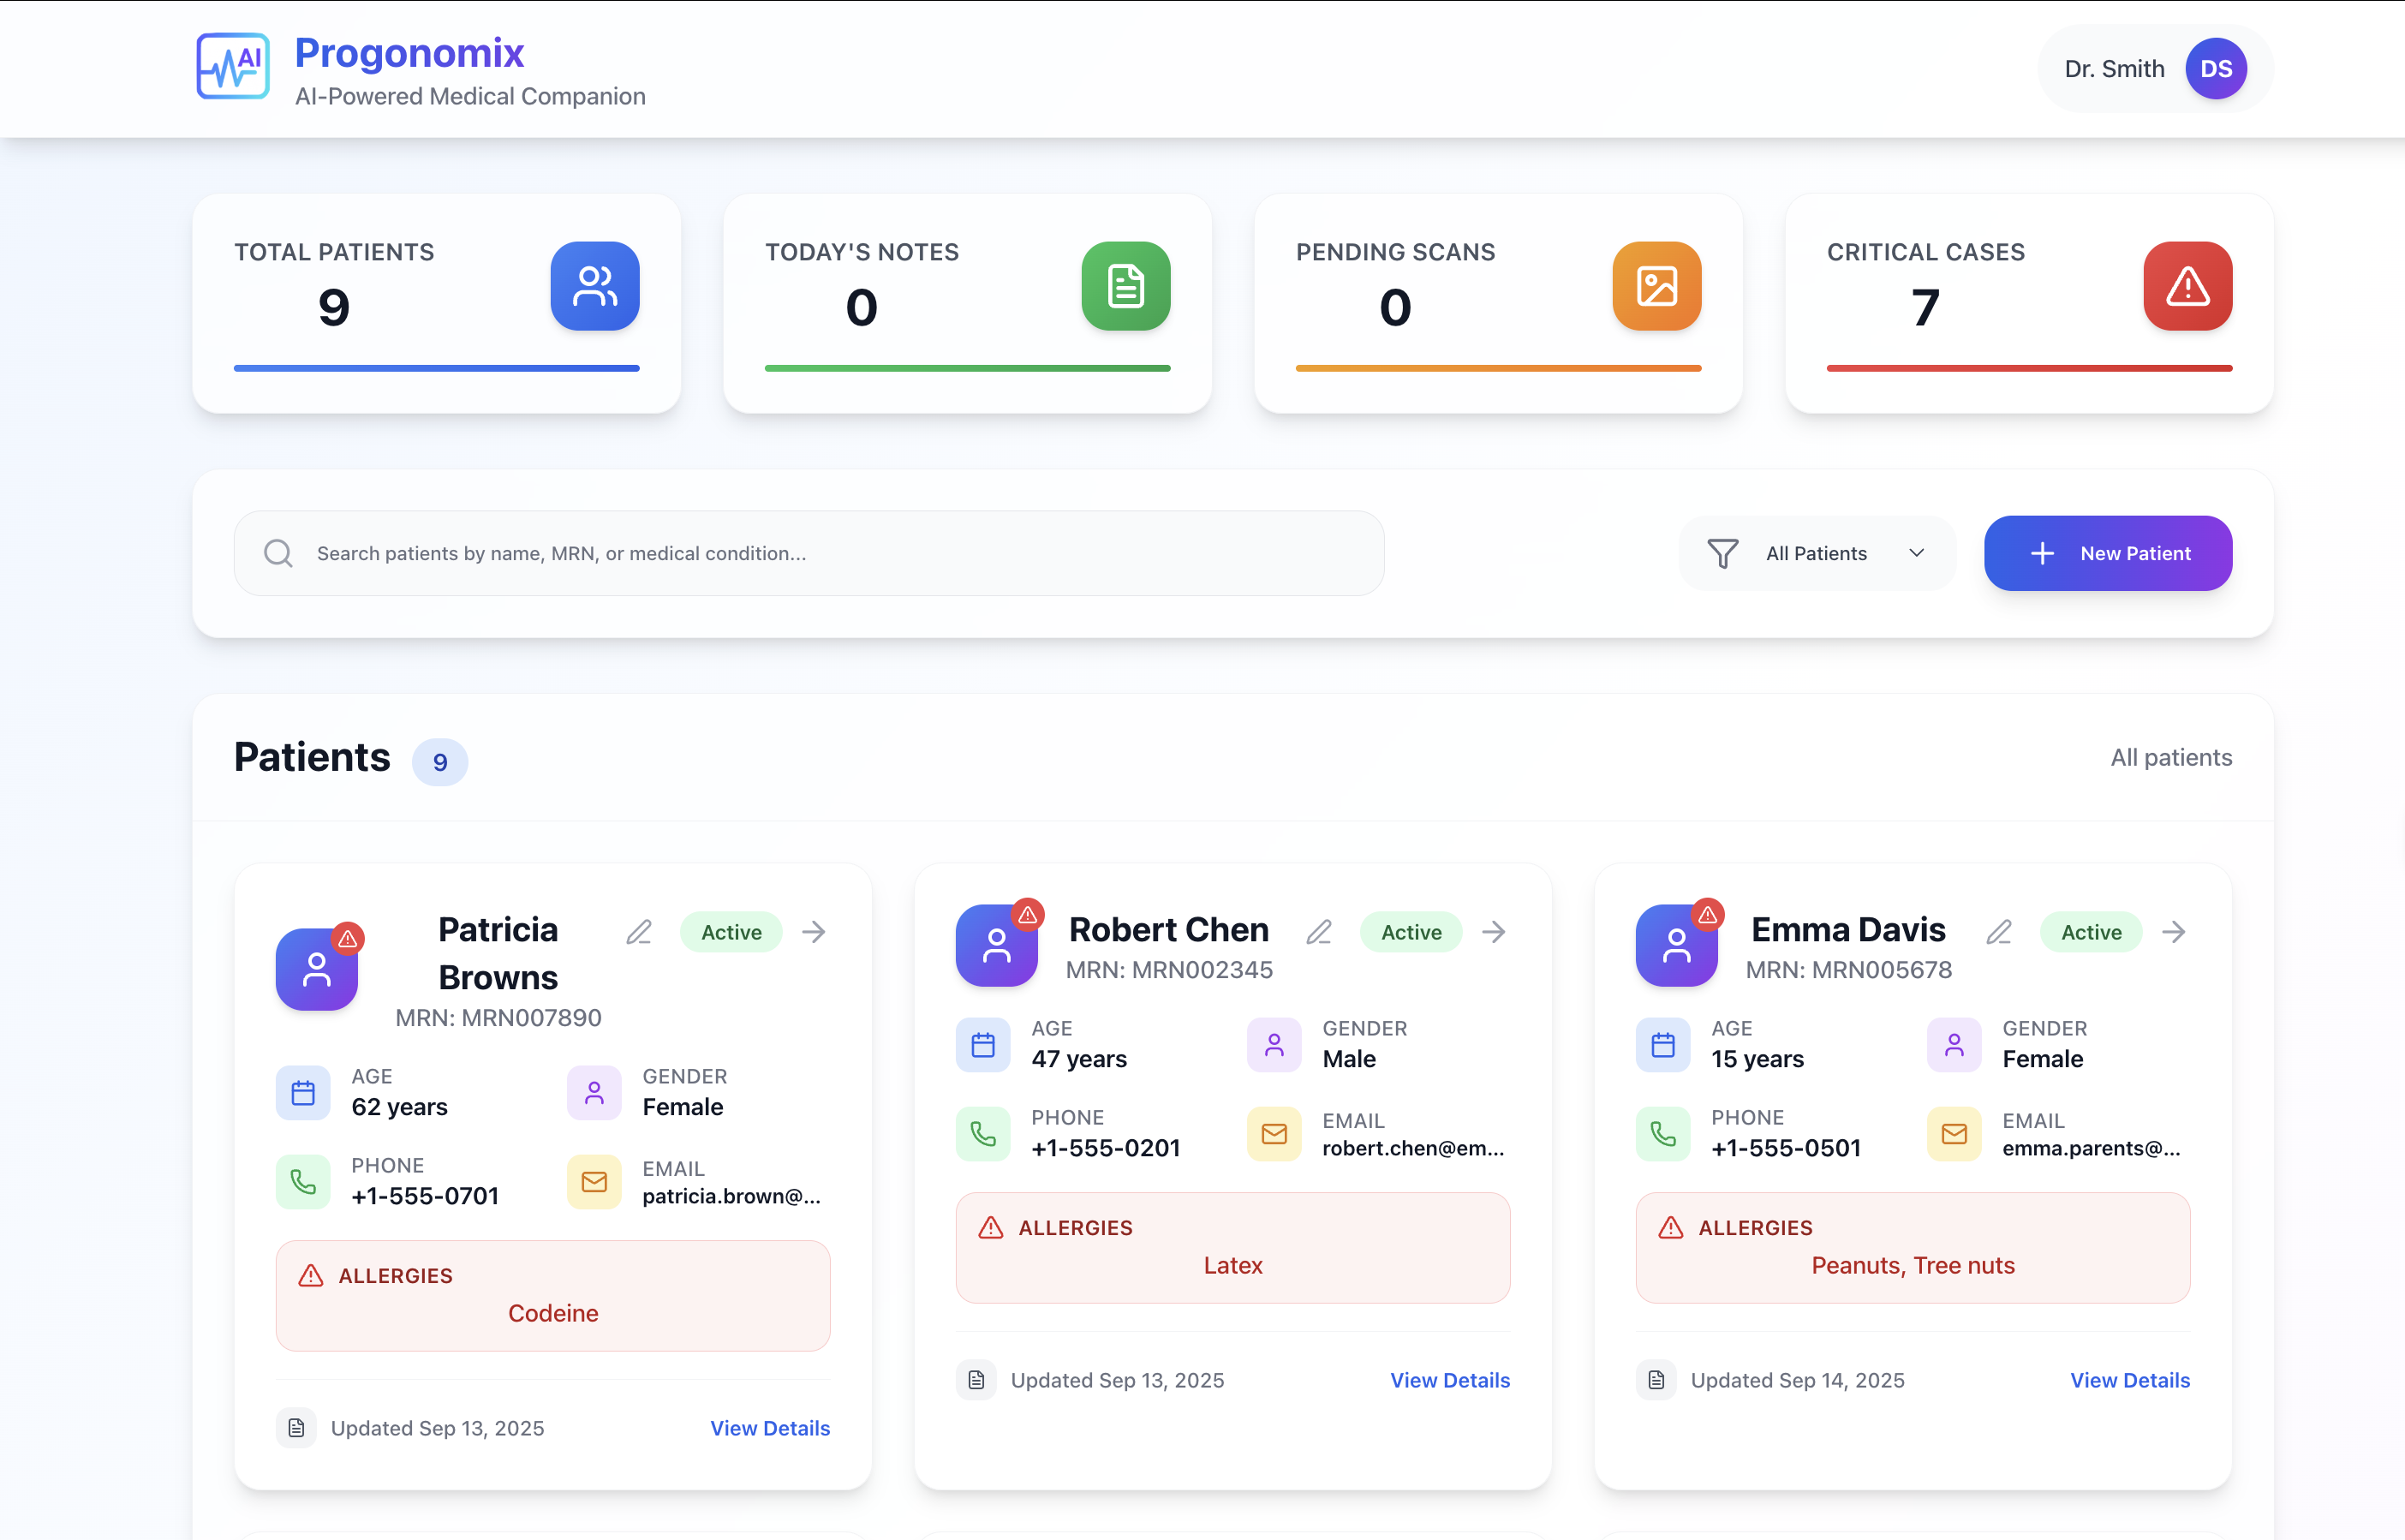Viewport: 2405px width, 1540px height.
Task: Click the arrow icon on Robert Chen's card
Action: pos(1493,932)
